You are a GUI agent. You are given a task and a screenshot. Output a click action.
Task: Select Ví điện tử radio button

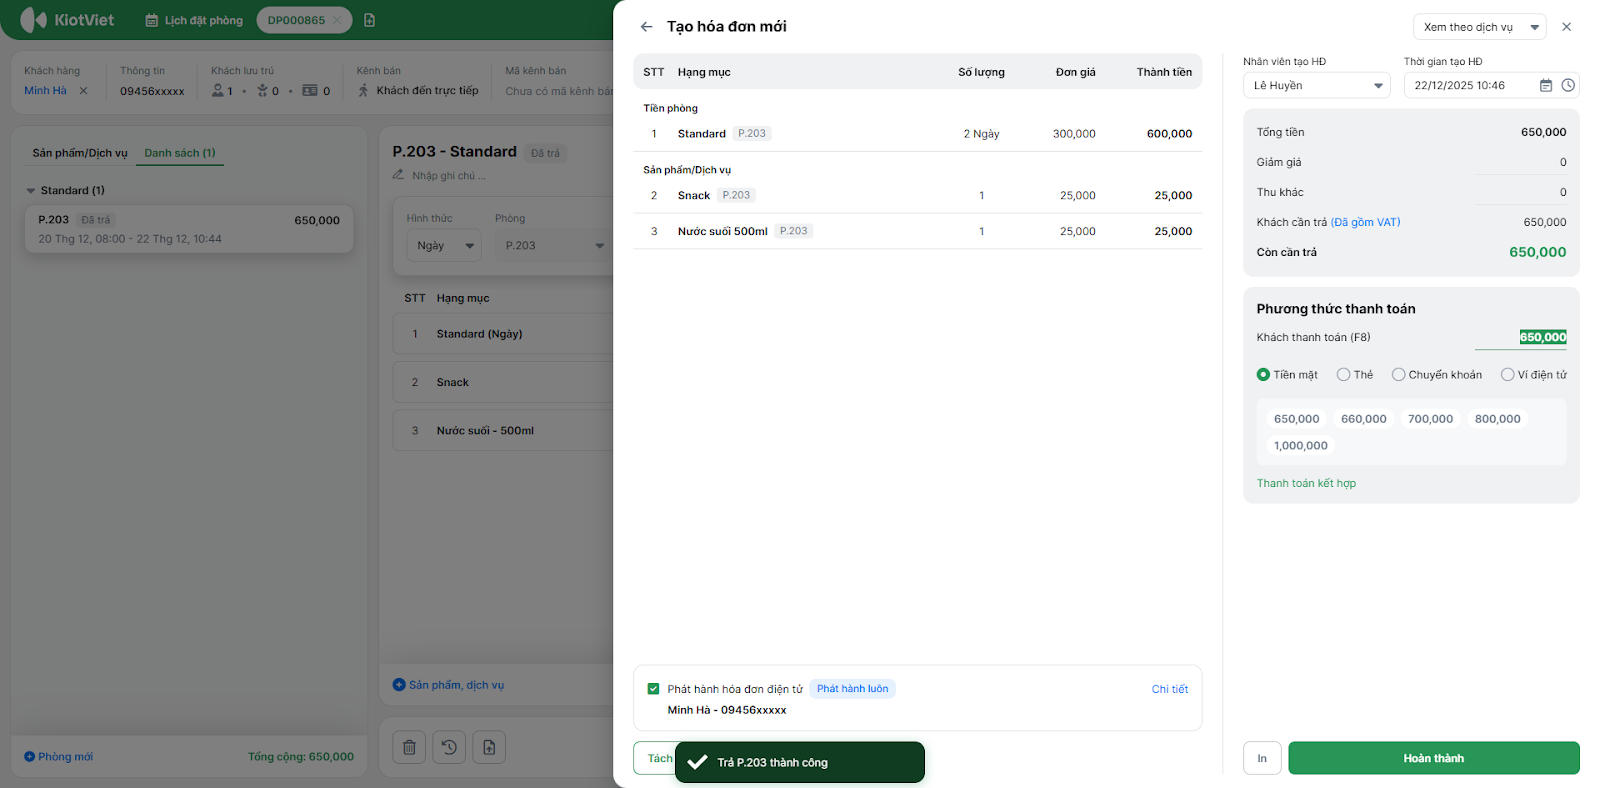pyautogui.click(x=1507, y=375)
